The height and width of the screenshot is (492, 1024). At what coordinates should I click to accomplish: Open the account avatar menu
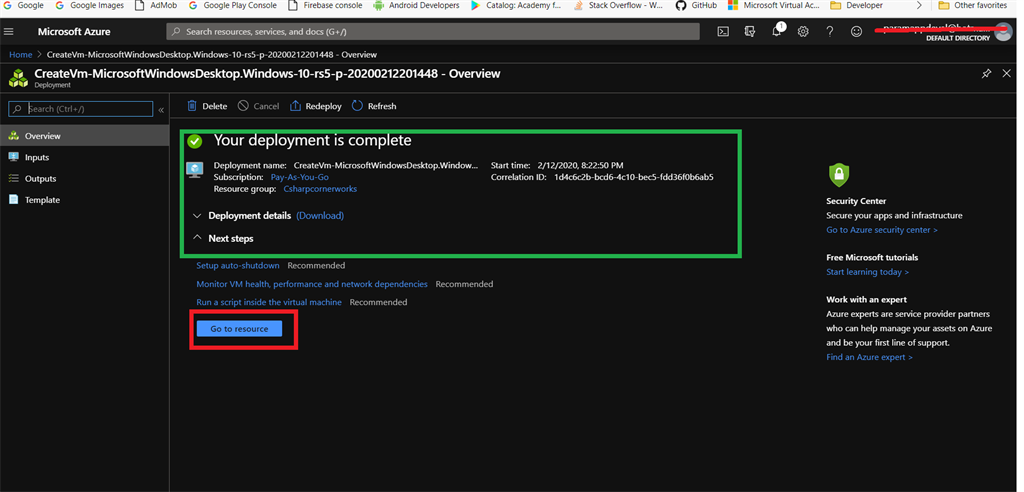pos(1002,31)
